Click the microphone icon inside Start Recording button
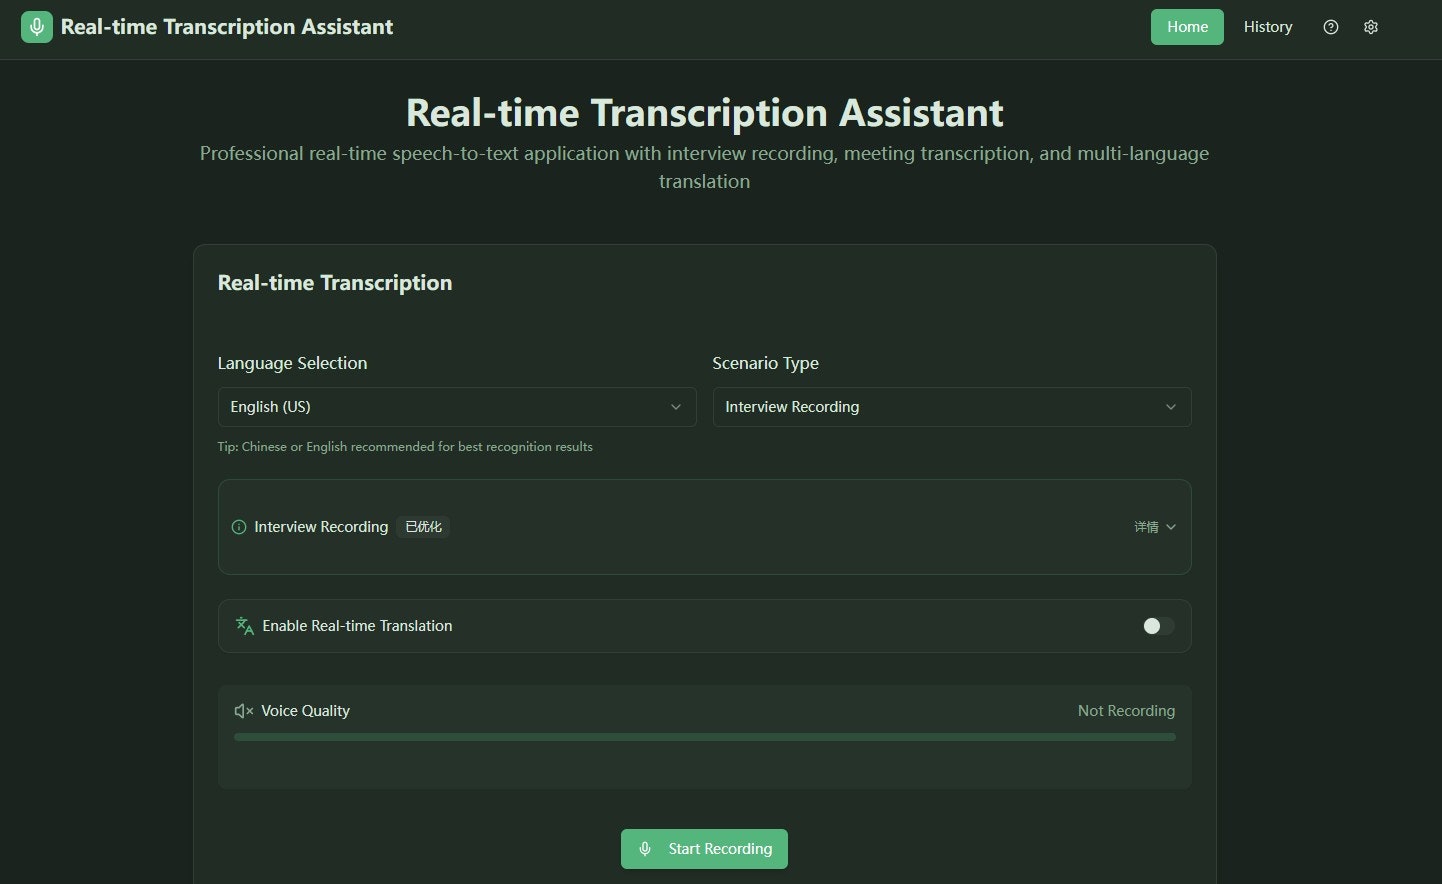The width and height of the screenshot is (1442, 884). (x=646, y=848)
